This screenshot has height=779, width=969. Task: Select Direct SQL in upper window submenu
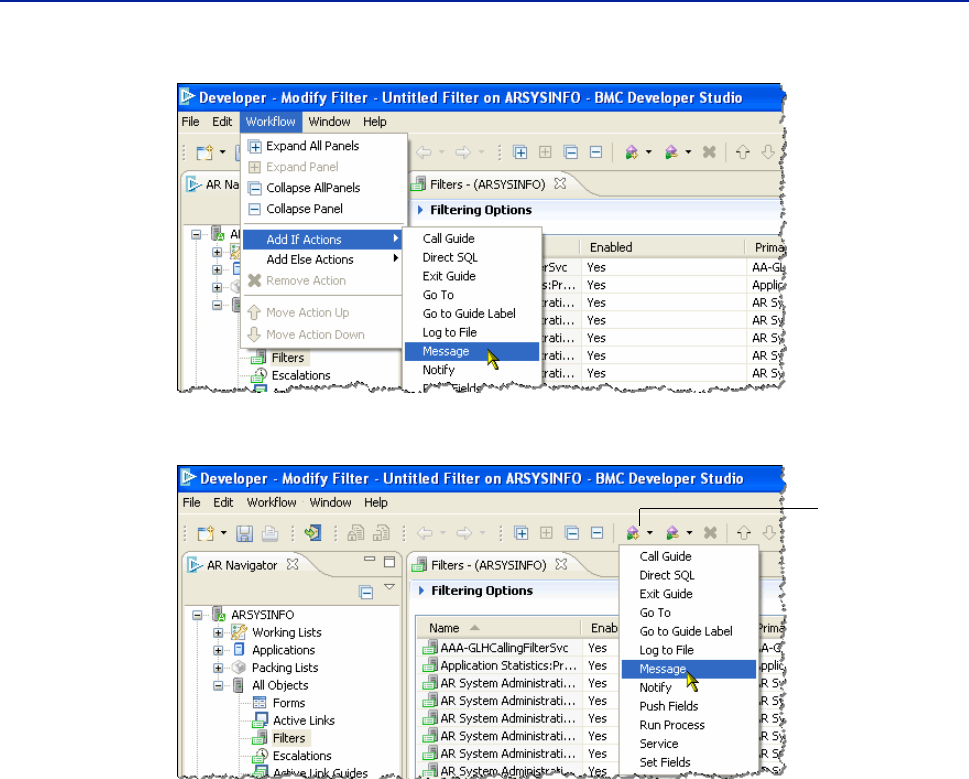tap(472, 258)
